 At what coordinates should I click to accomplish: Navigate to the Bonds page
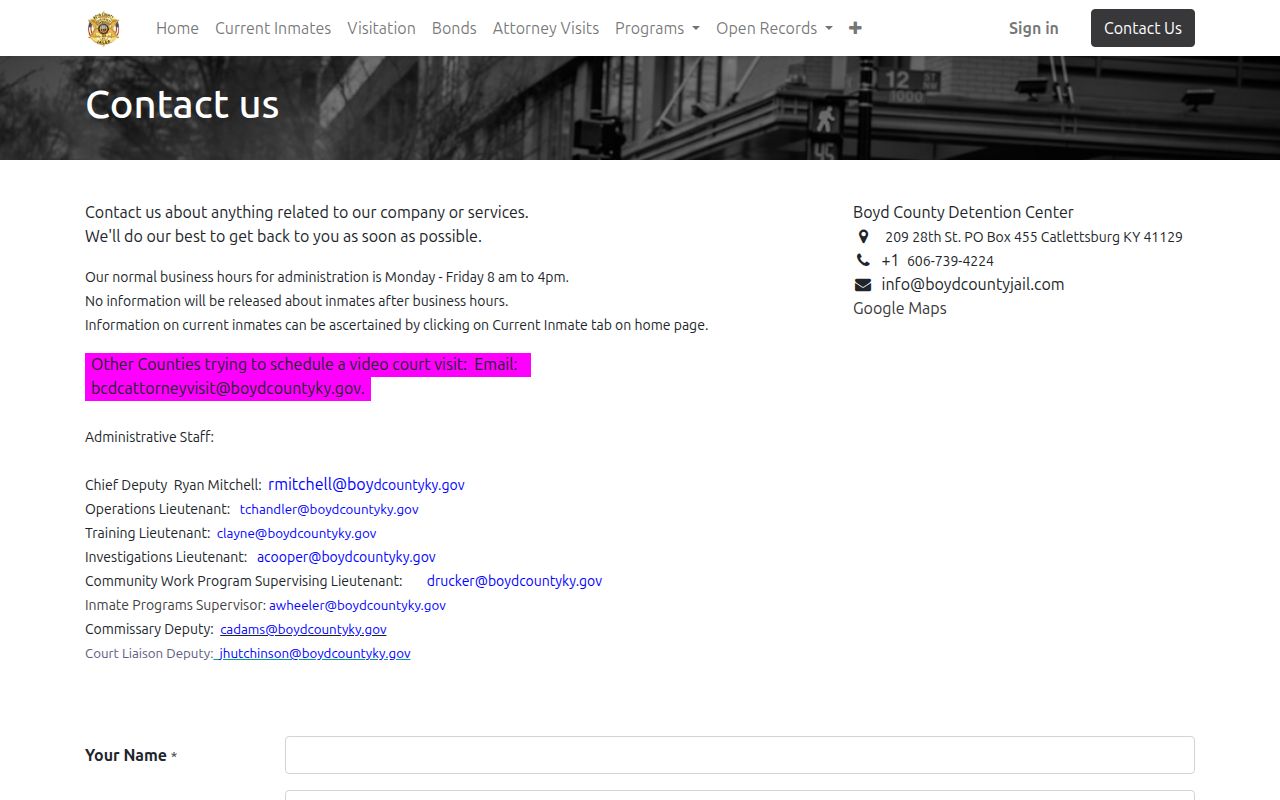[x=454, y=28]
